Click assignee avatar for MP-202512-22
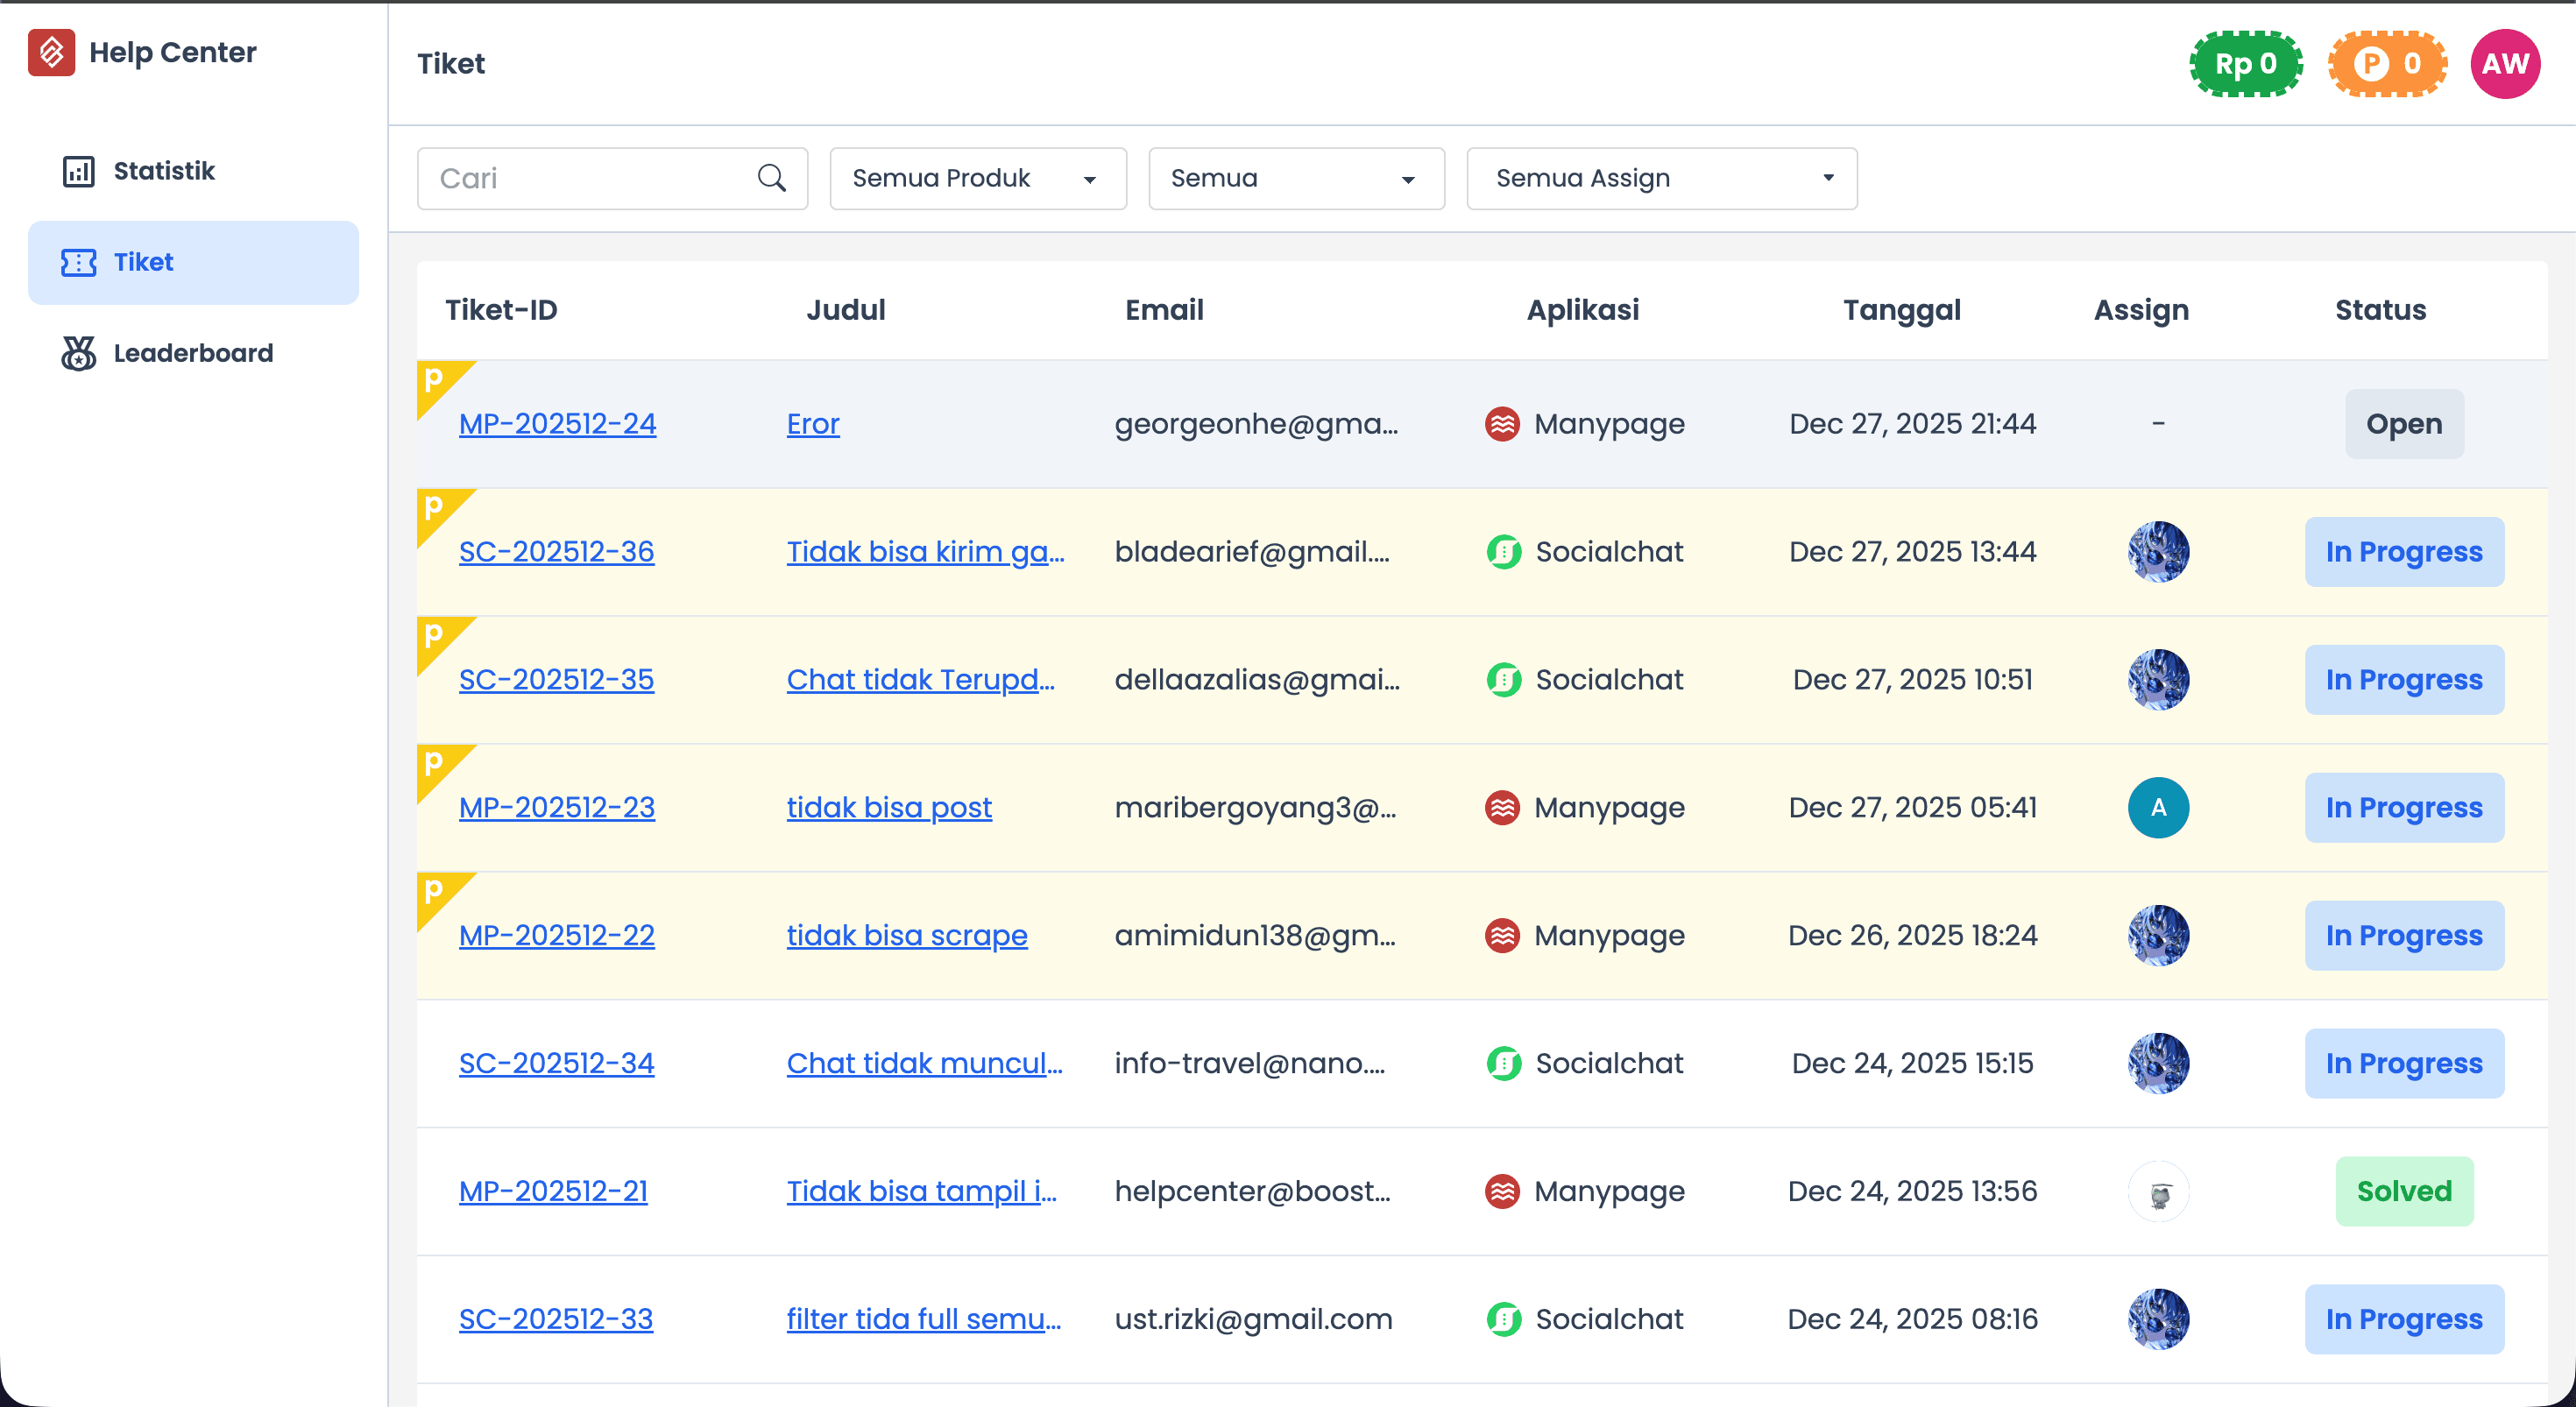 pyautogui.click(x=2158, y=936)
